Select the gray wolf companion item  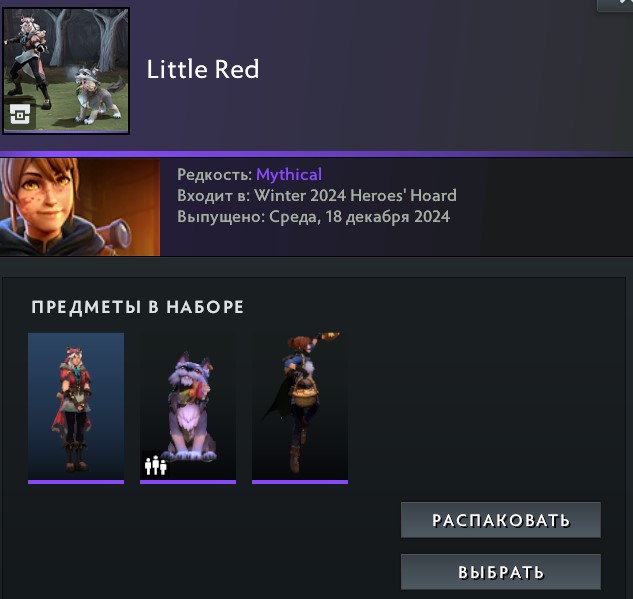[x=188, y=407]
